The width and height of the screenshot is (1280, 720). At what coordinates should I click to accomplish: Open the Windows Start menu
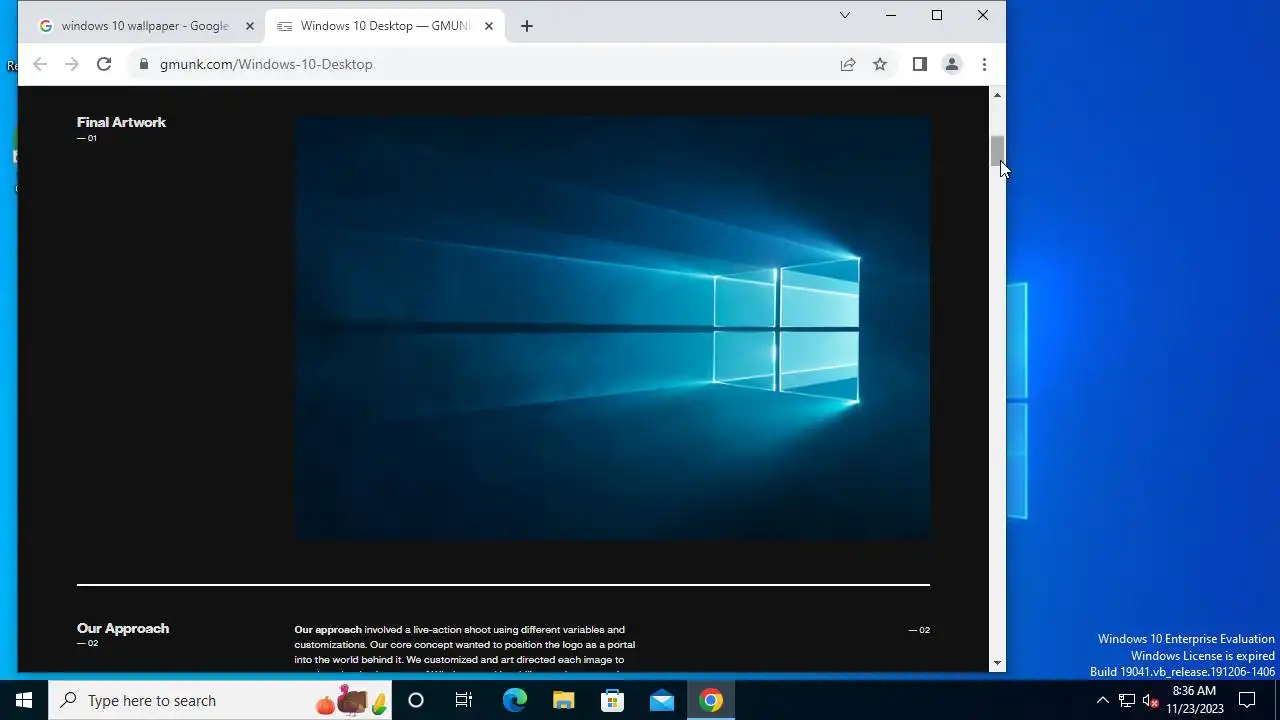(x=24, y=700)
